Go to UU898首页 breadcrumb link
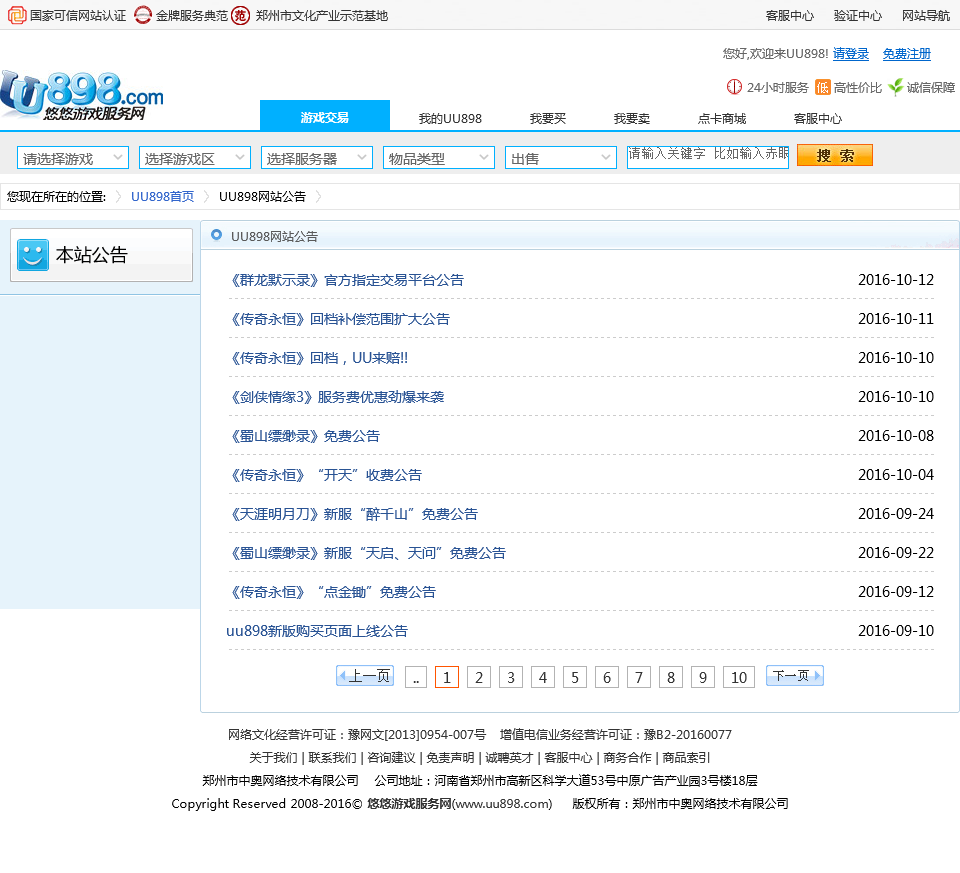Screen dimensions: 960x873 point(162,197)
